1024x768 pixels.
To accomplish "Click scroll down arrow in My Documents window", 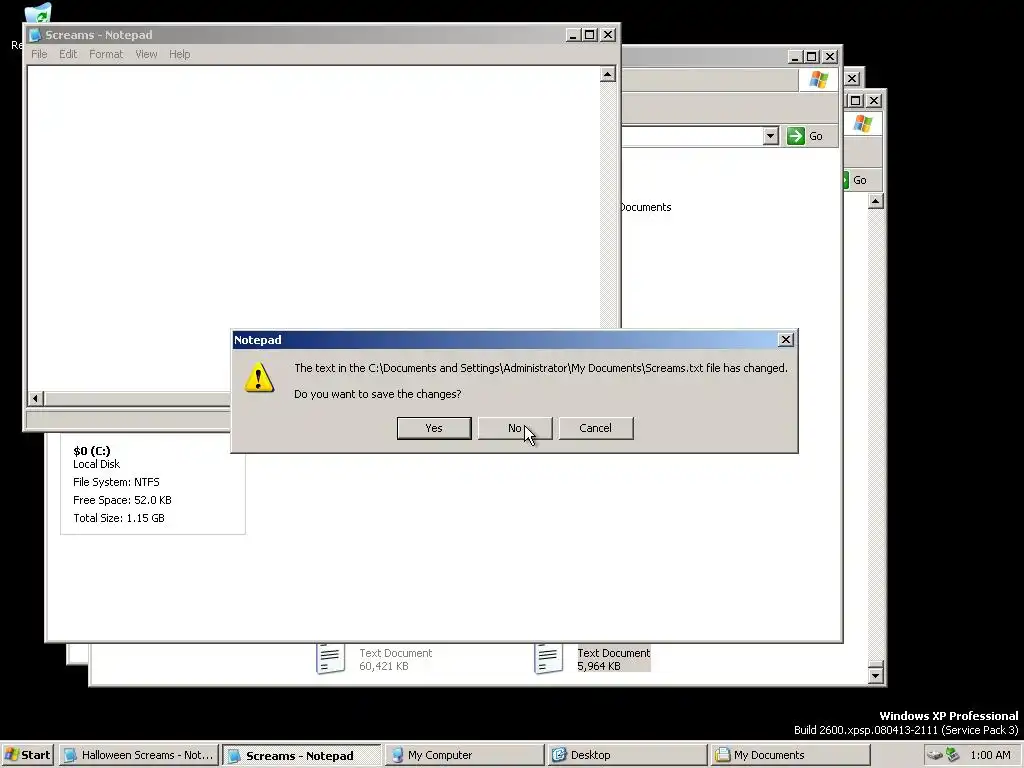I will click(876, 675).
